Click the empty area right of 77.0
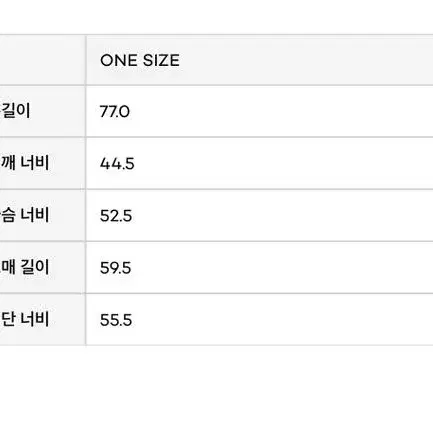Image resolution: width=433 pixels, height=433 pixels. [x=282, y=111]
